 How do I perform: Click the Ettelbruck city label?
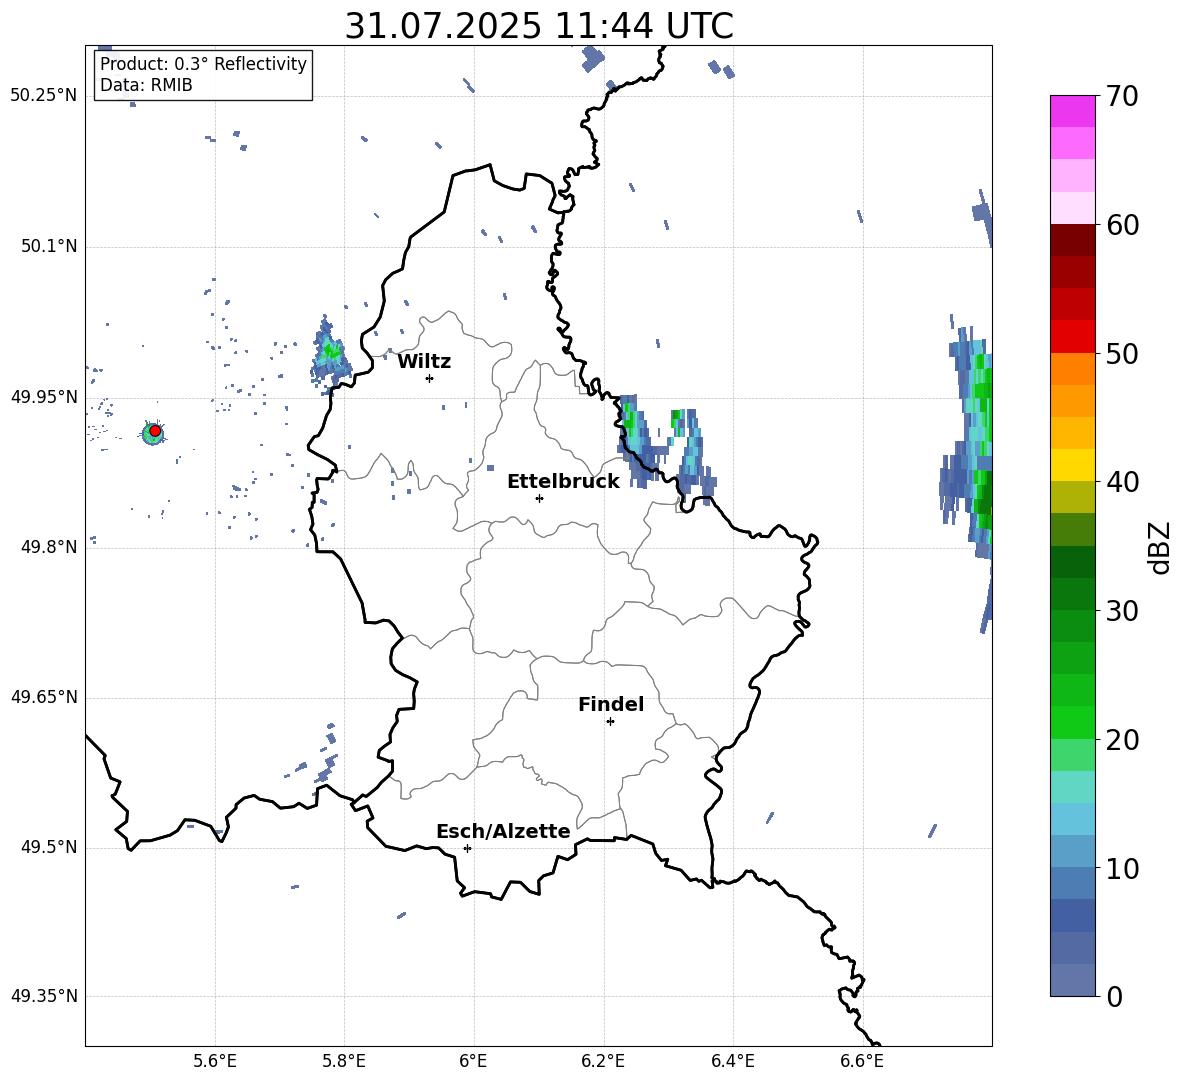tap(563, 482)
